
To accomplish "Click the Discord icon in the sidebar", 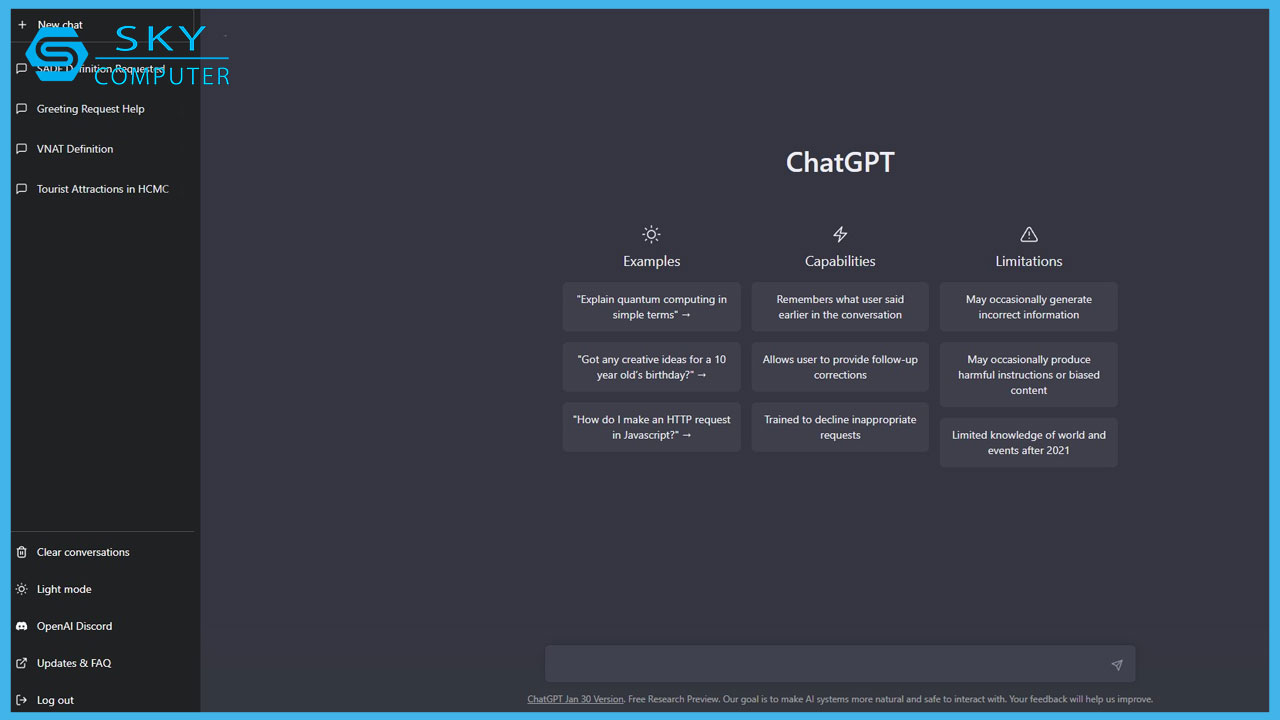I will 21,626.
